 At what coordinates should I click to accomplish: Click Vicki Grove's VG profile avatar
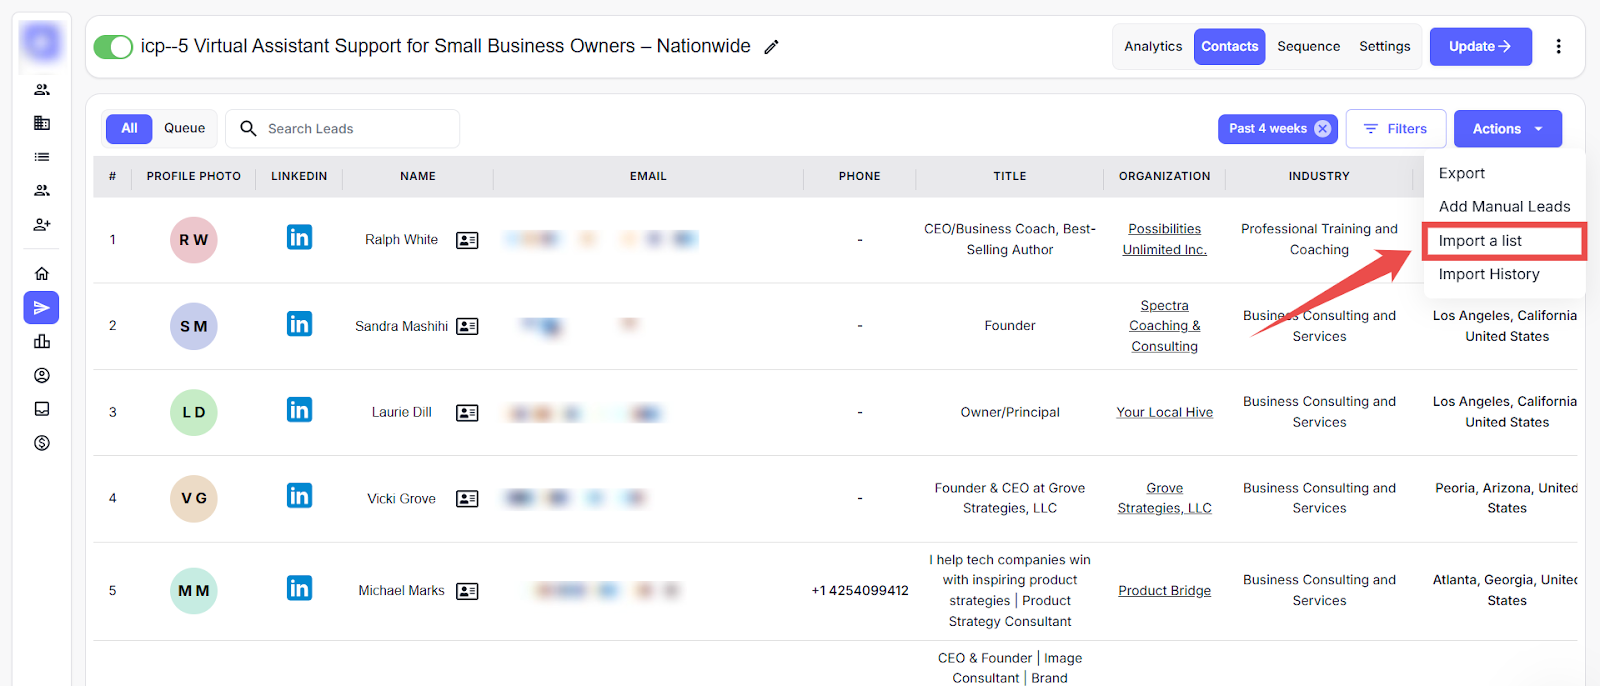click(194, 498)
